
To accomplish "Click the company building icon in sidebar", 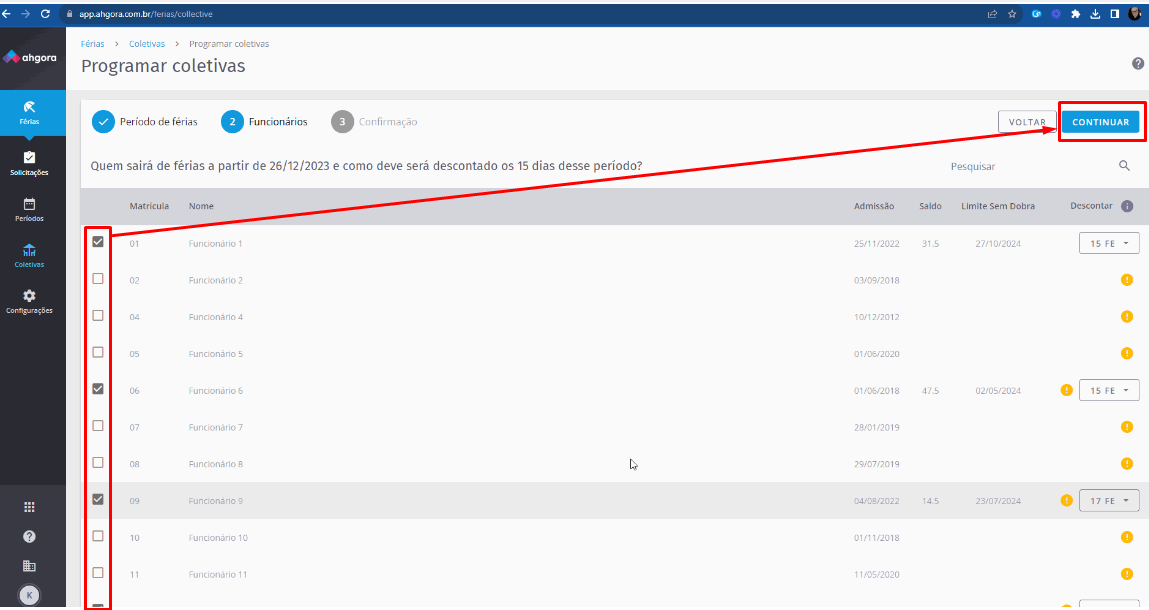I will tap(29, 566).
